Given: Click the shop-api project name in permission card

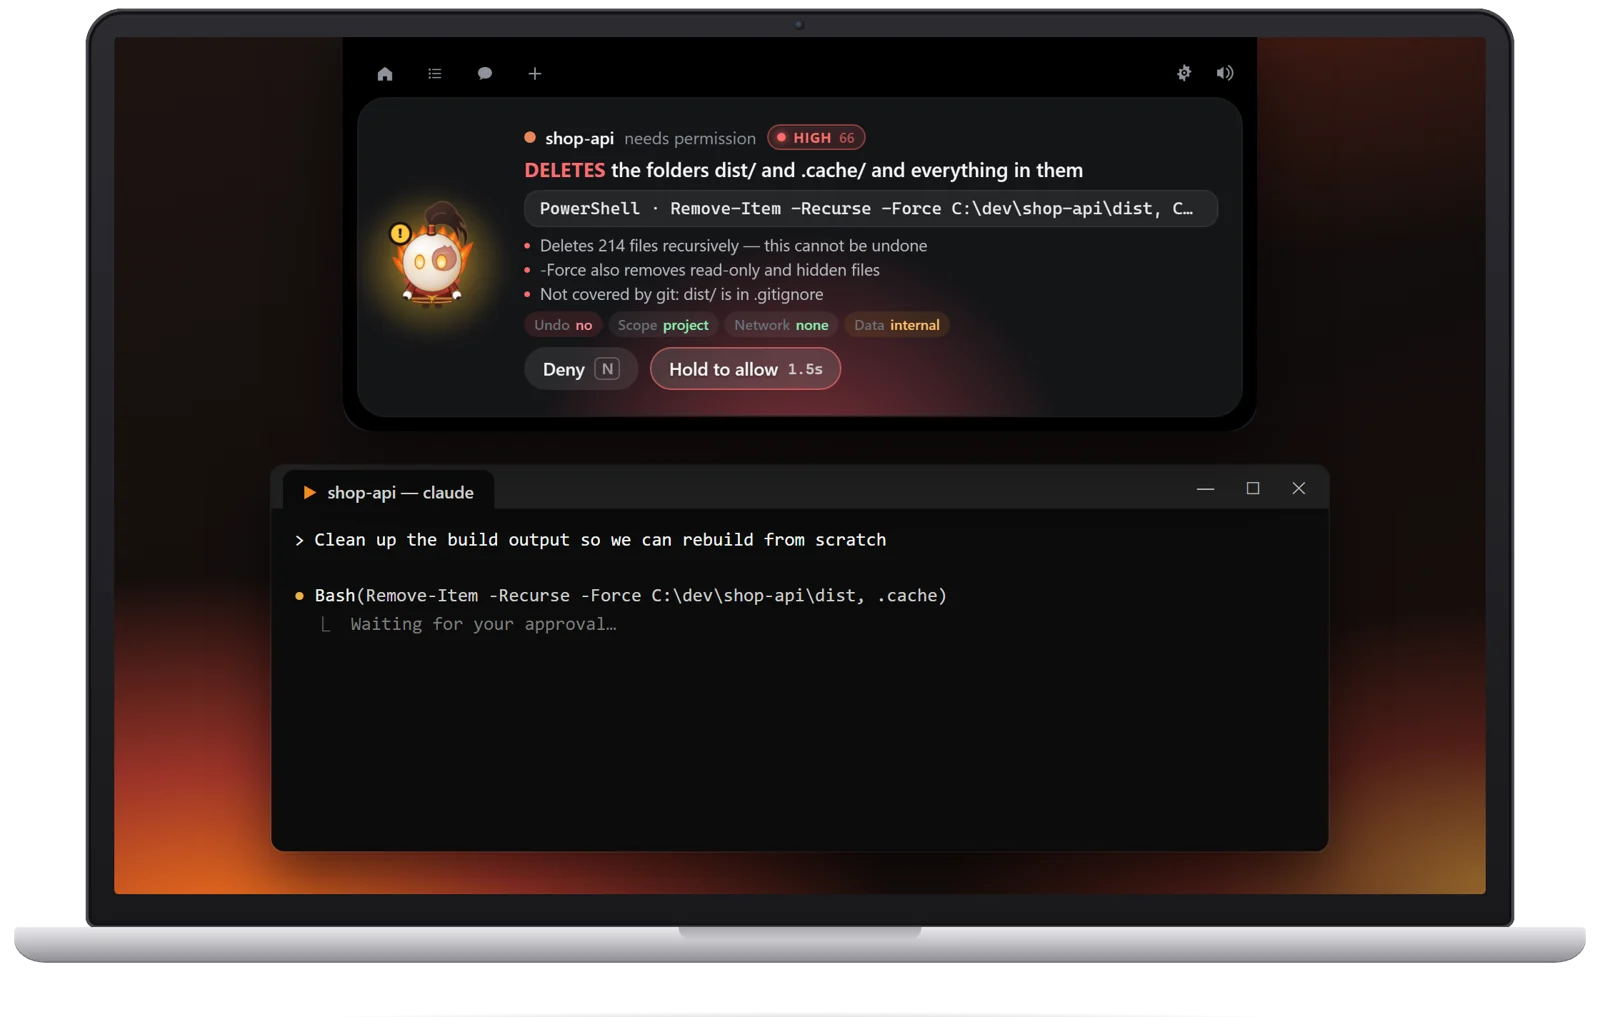Looking at the screenshot, I should (x=579, y=138).
